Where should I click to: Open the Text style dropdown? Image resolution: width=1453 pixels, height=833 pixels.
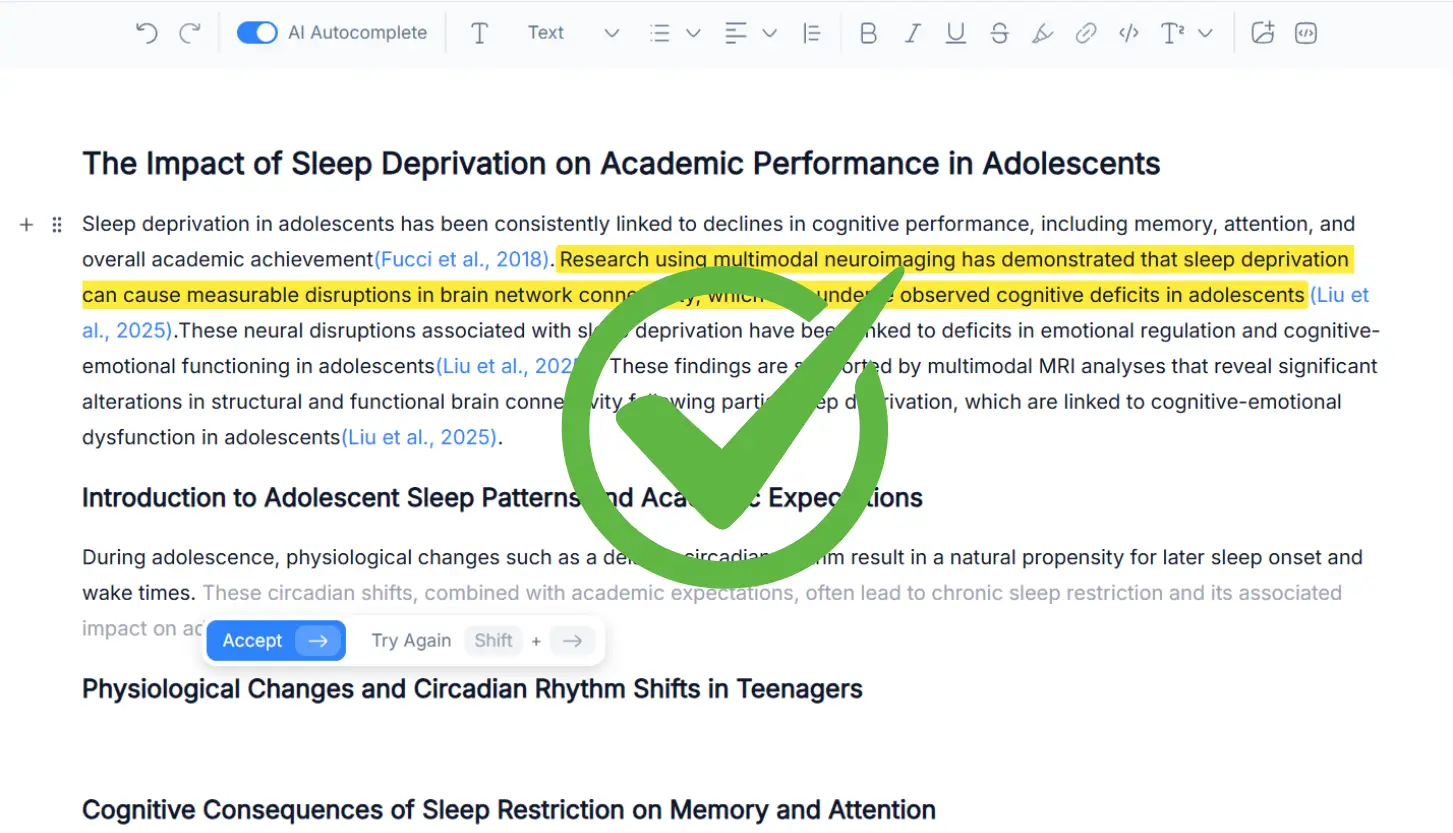pos(572,33)
